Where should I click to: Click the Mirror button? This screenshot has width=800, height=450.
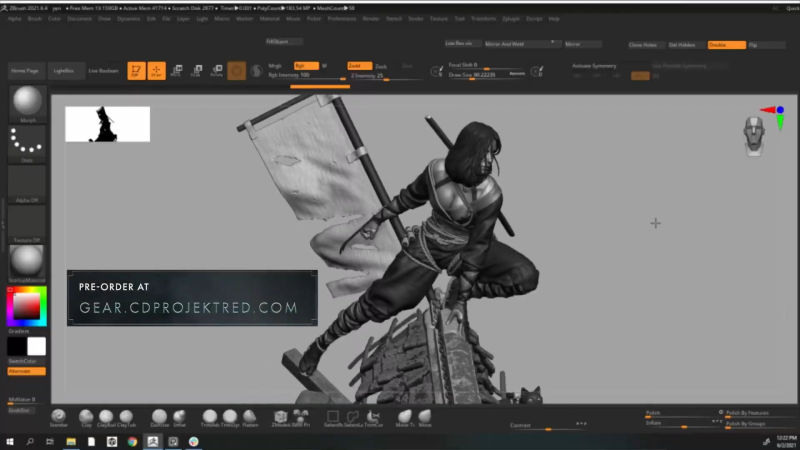pyautogui.click(x=583, y=44)
